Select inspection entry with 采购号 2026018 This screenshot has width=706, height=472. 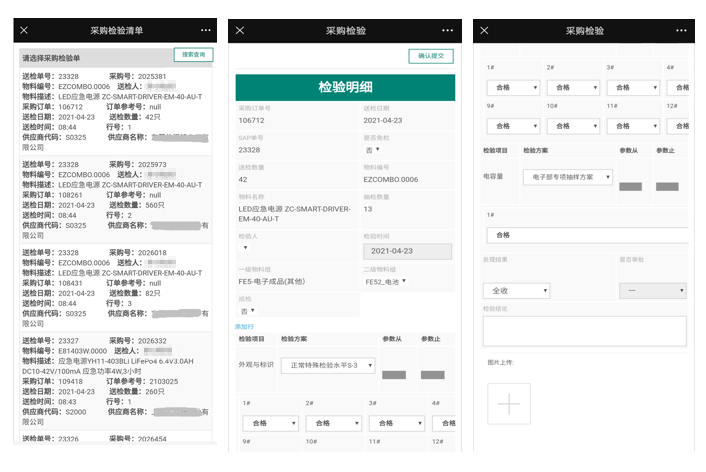116,288
